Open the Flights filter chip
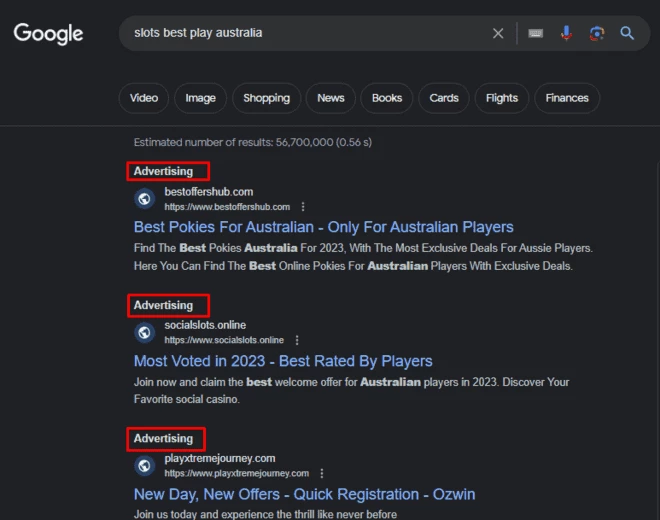The height and width of the screenshot is (520, 660). click(x=502, y=98)
